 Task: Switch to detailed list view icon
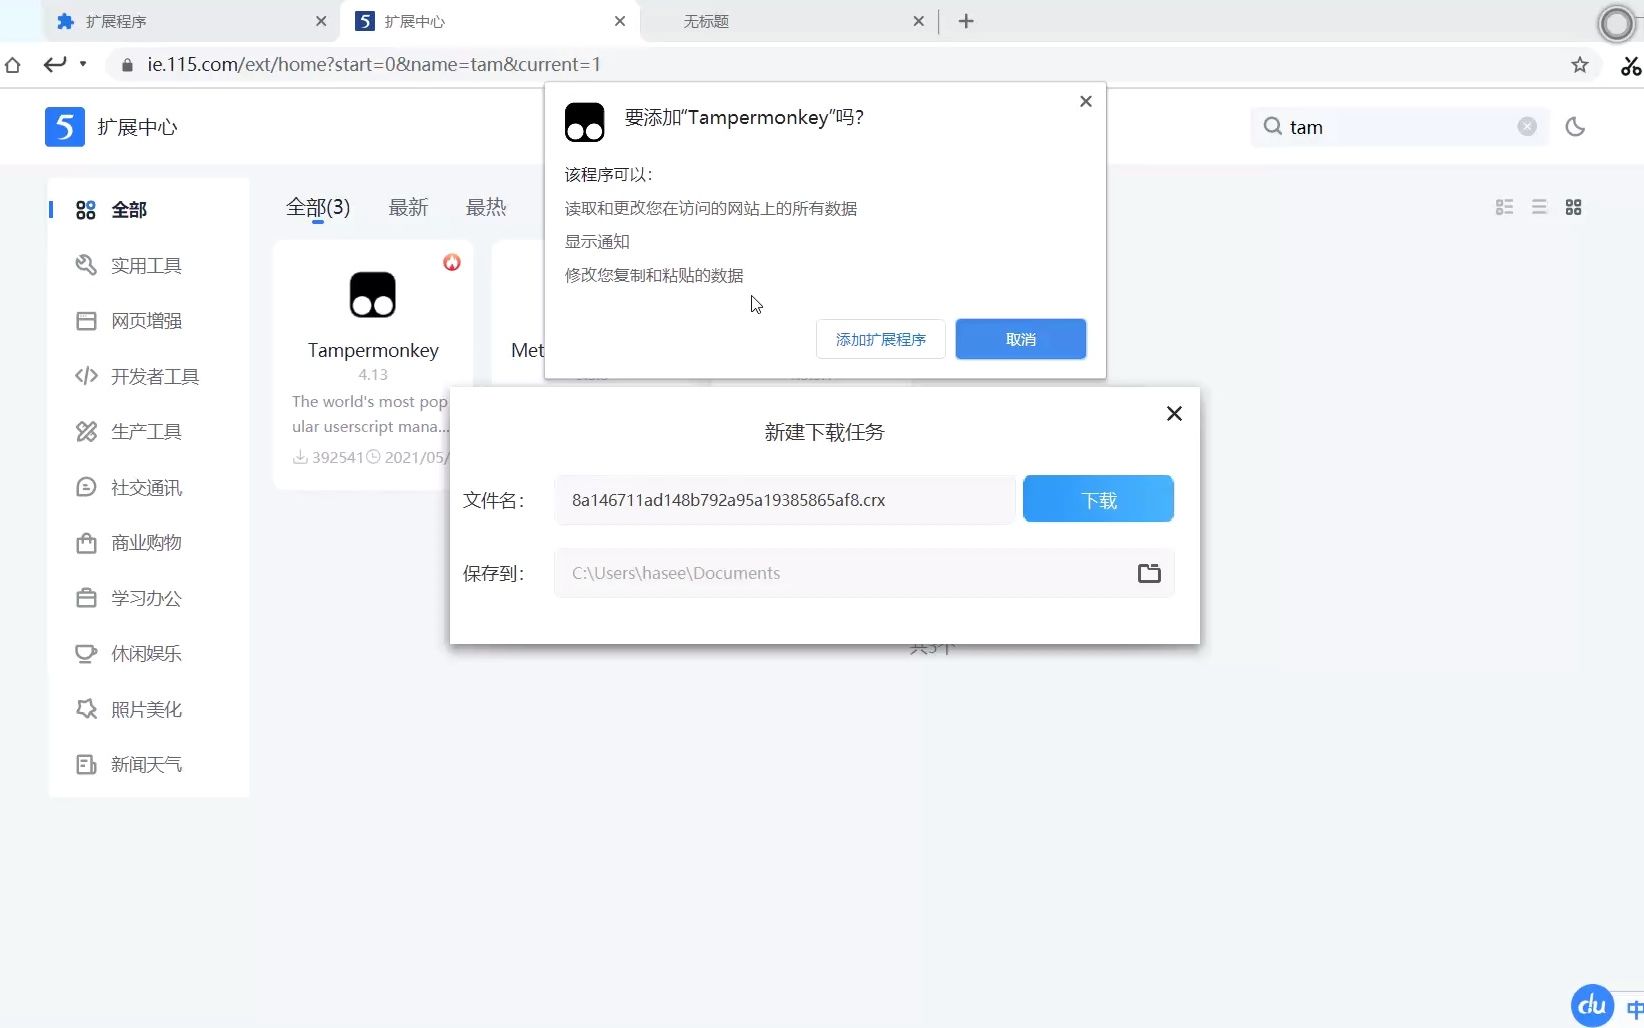pos(1504,207)
